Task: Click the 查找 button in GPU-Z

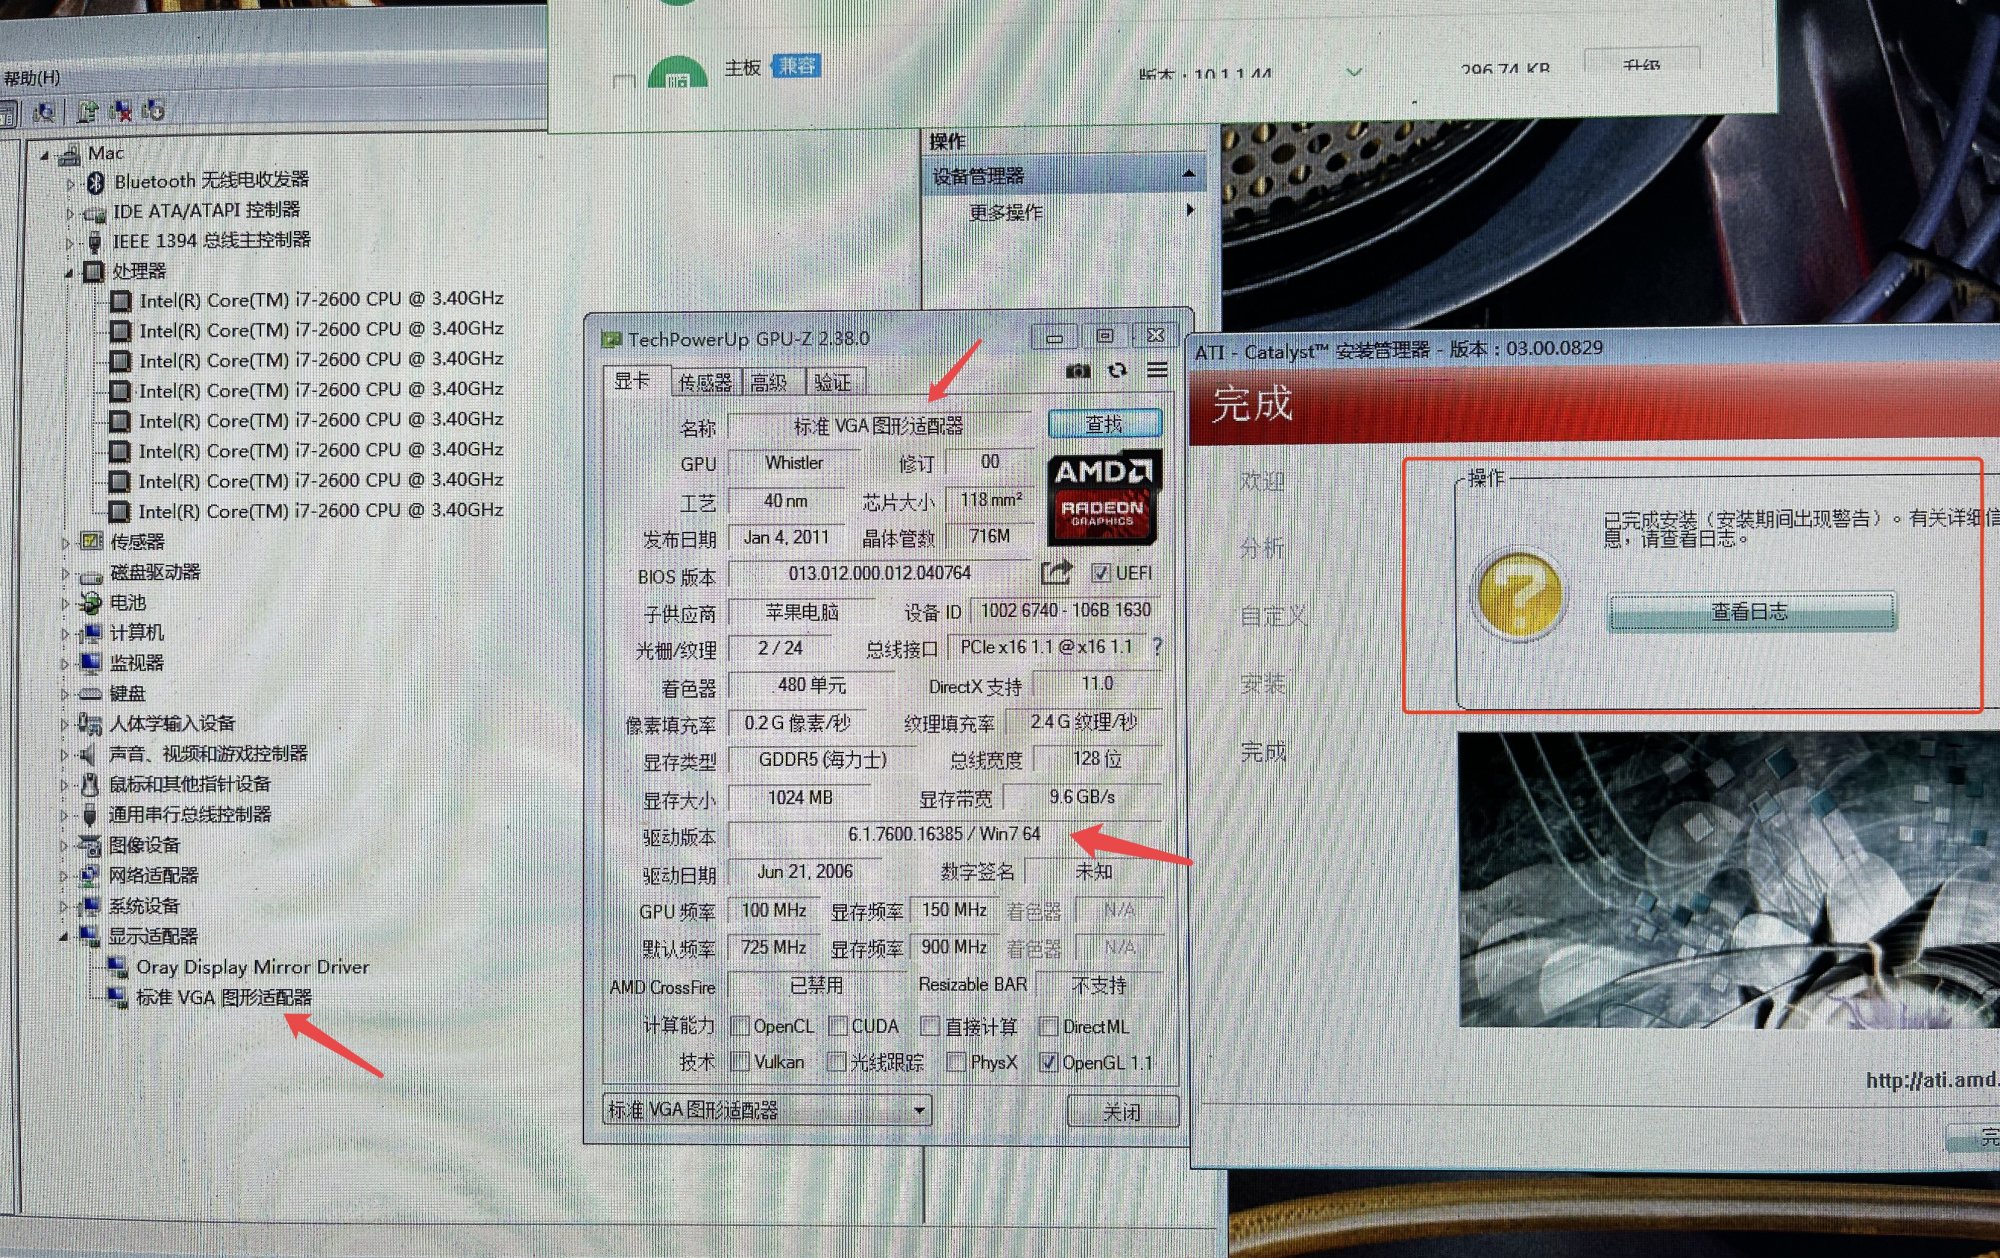Action: click(1104, 423)
